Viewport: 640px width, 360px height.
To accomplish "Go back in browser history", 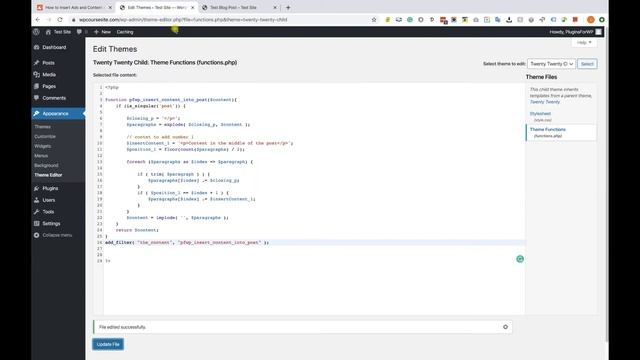I will point(38,20).
